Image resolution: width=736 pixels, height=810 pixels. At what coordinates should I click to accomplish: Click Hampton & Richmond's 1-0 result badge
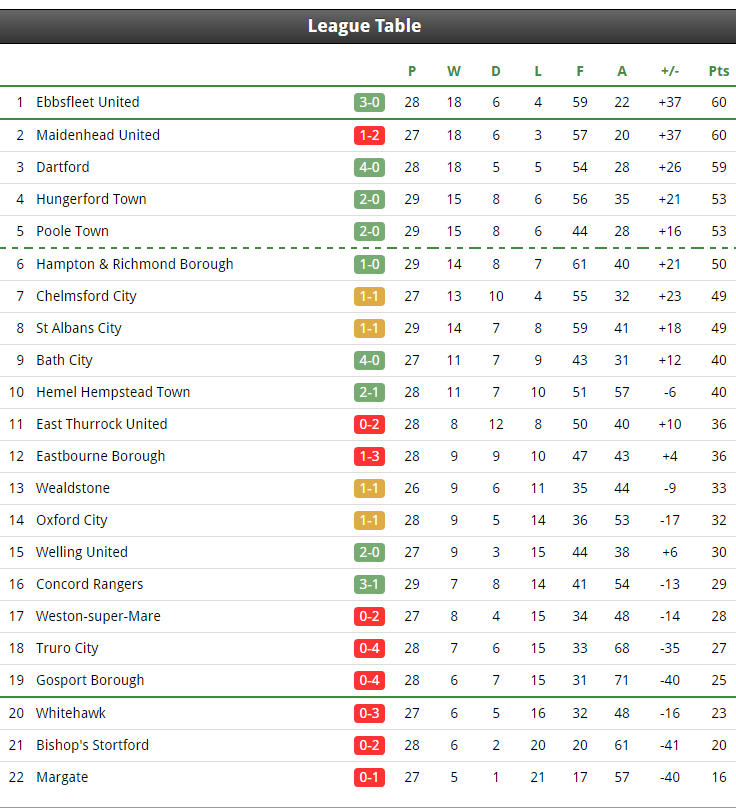pos(369,264)
